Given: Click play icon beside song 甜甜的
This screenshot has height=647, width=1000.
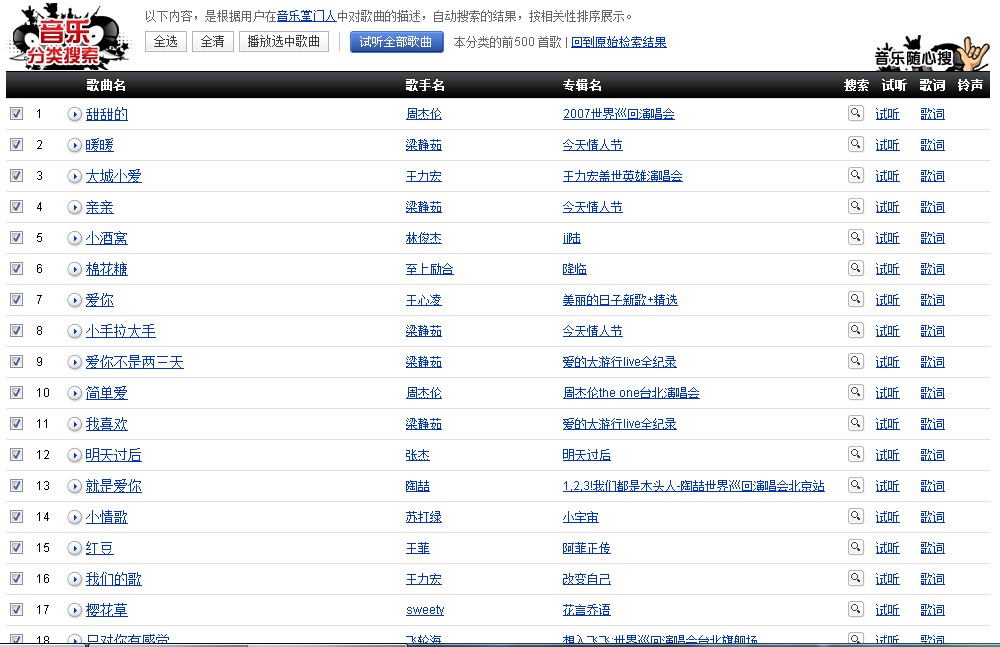Looking at the screenshot, I should point(75,114).
